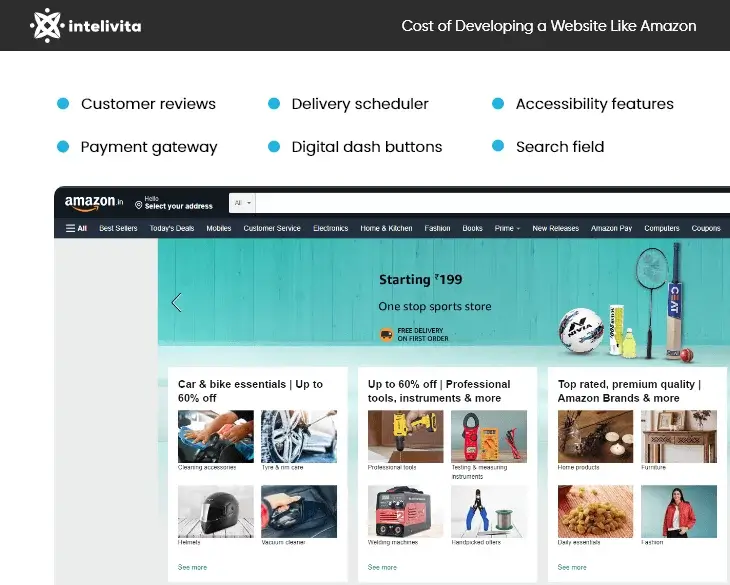
Task: Open Customer Service page
Action: pos(272,228)
